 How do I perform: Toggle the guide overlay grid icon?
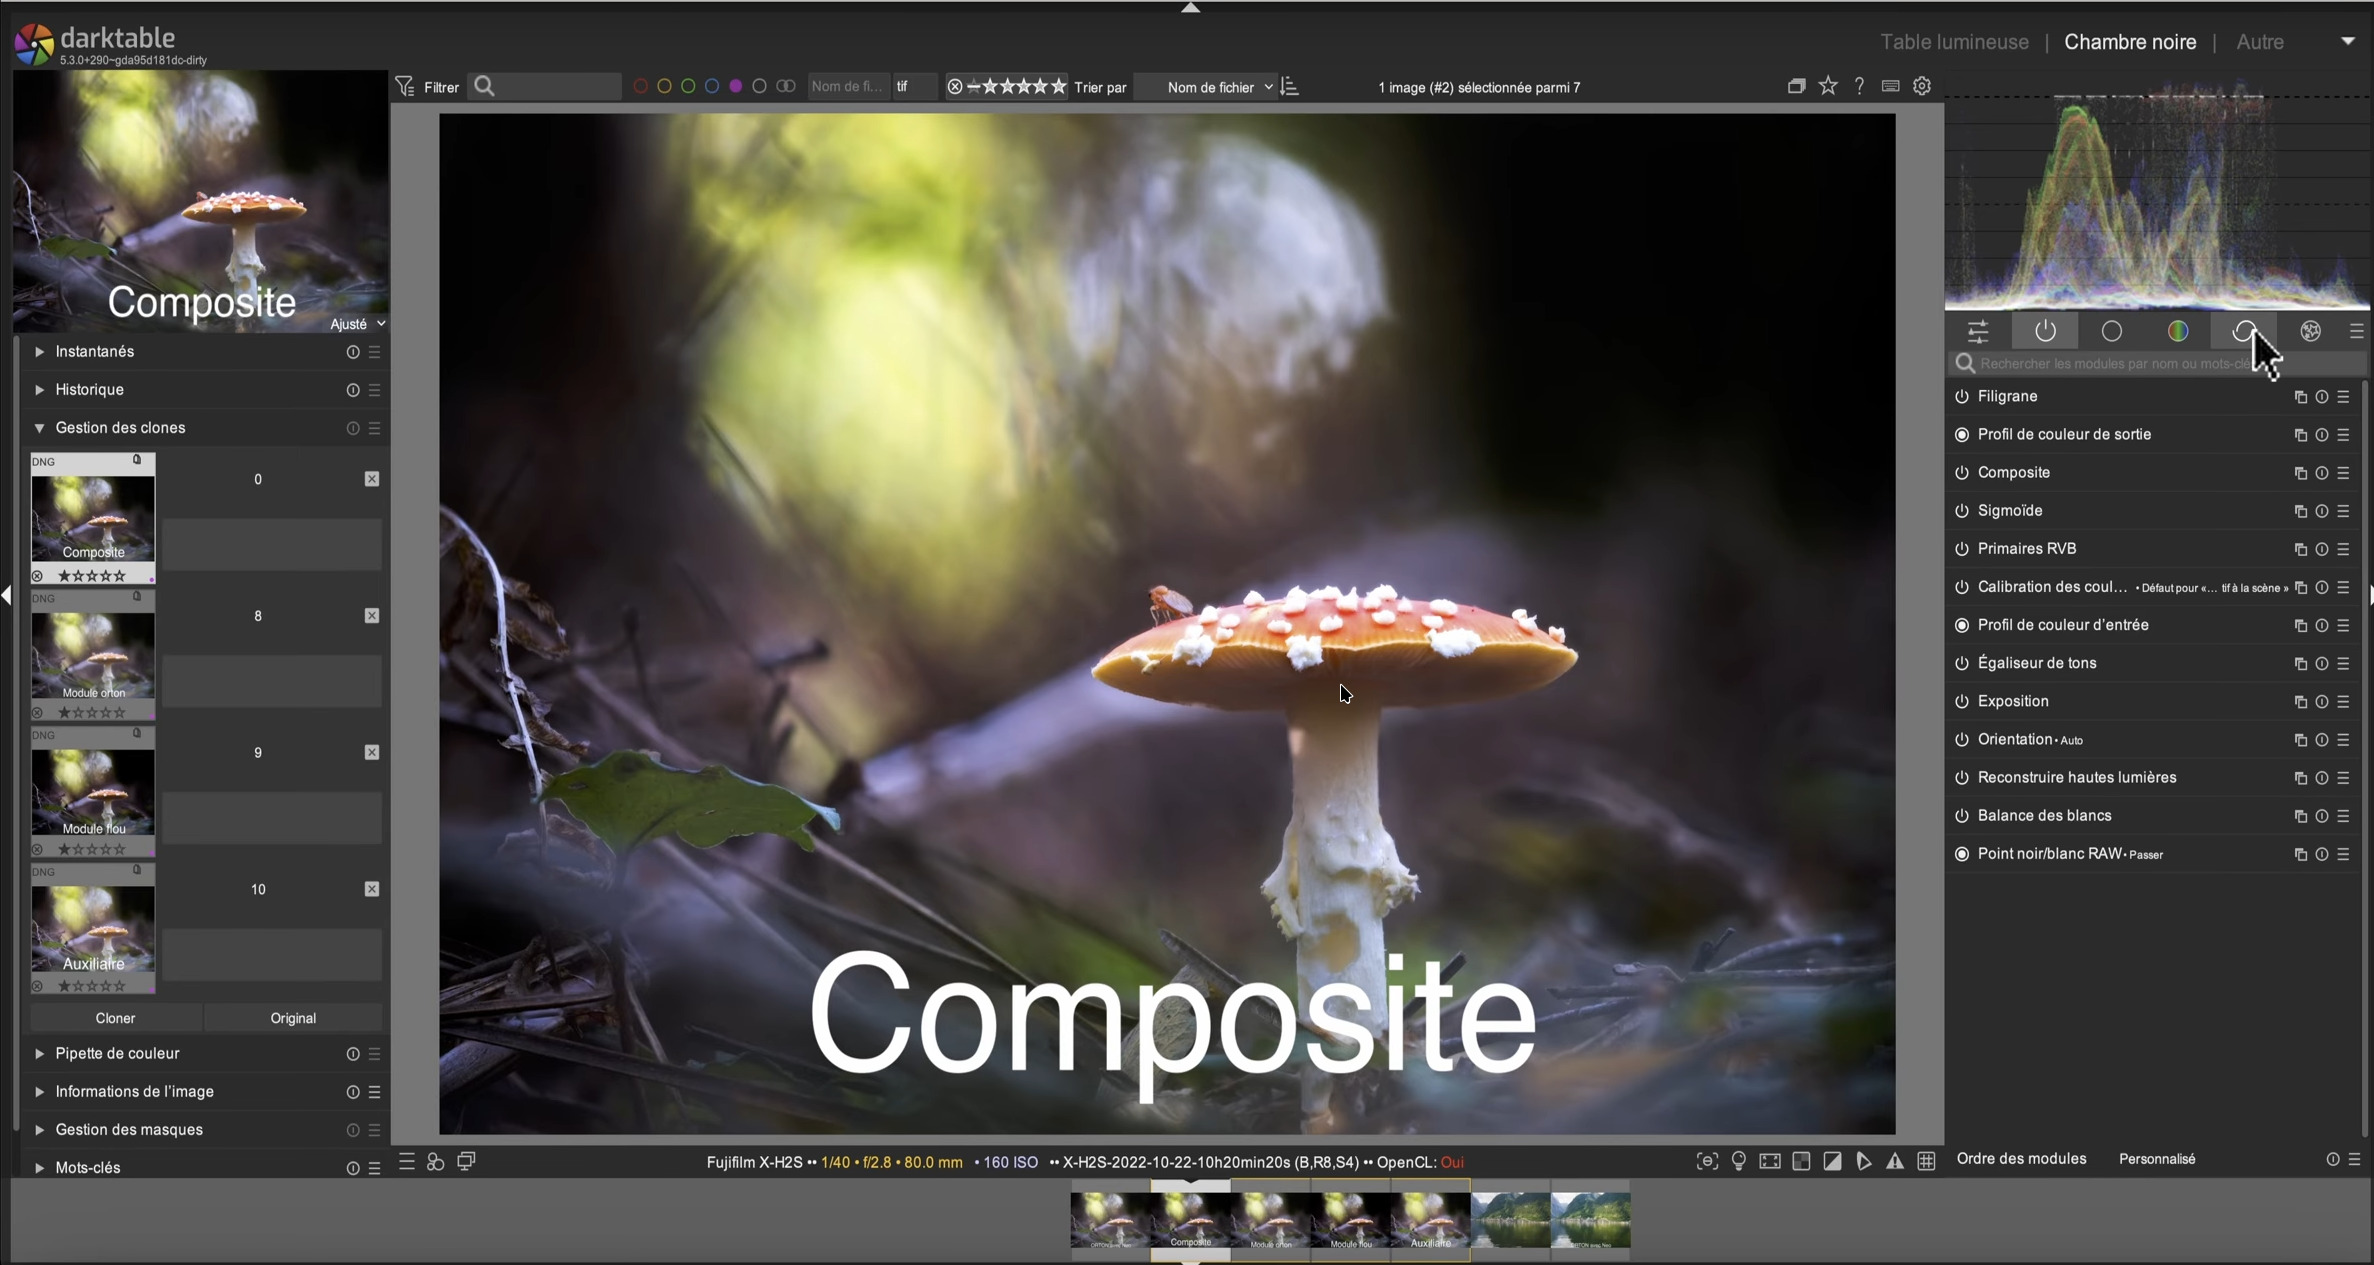(1927, 1161)
